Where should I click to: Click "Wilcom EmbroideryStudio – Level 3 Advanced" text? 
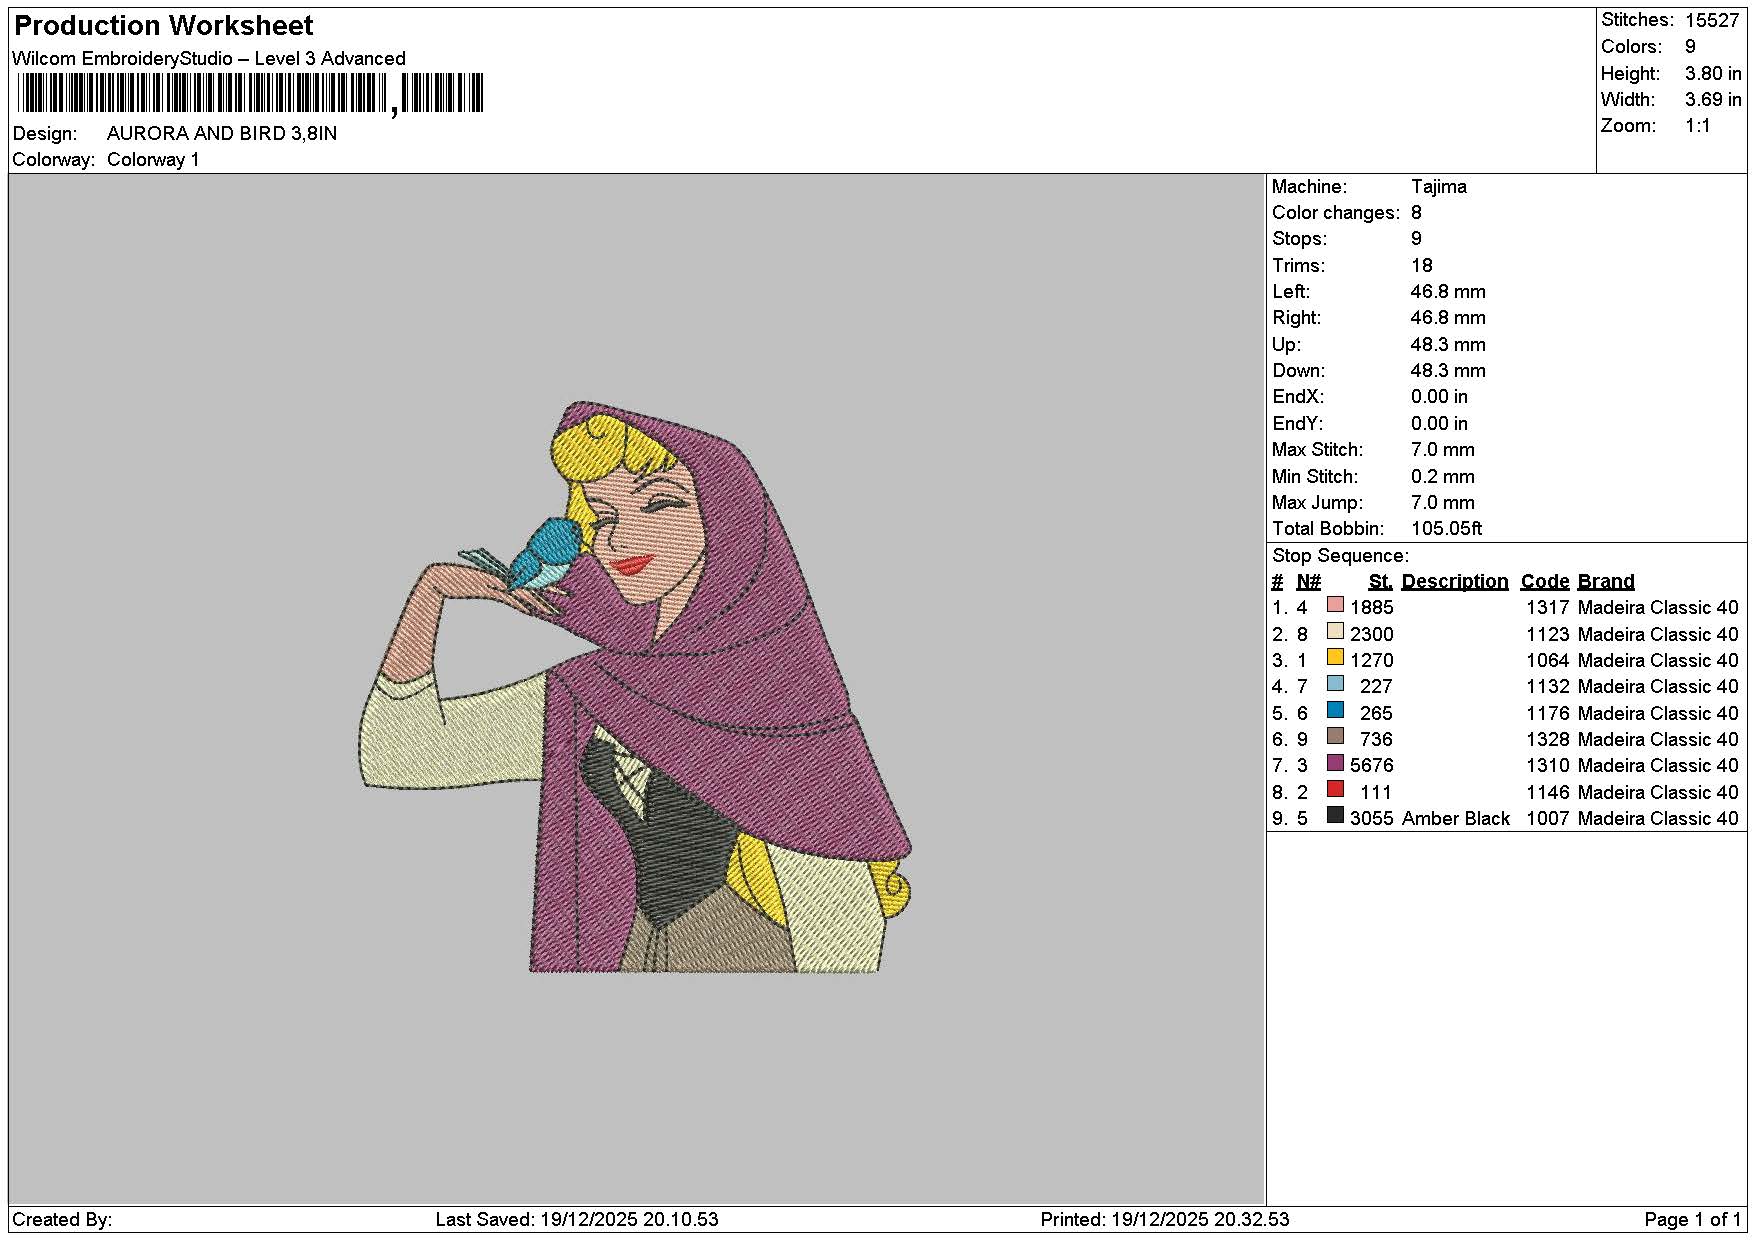(209, 58)
